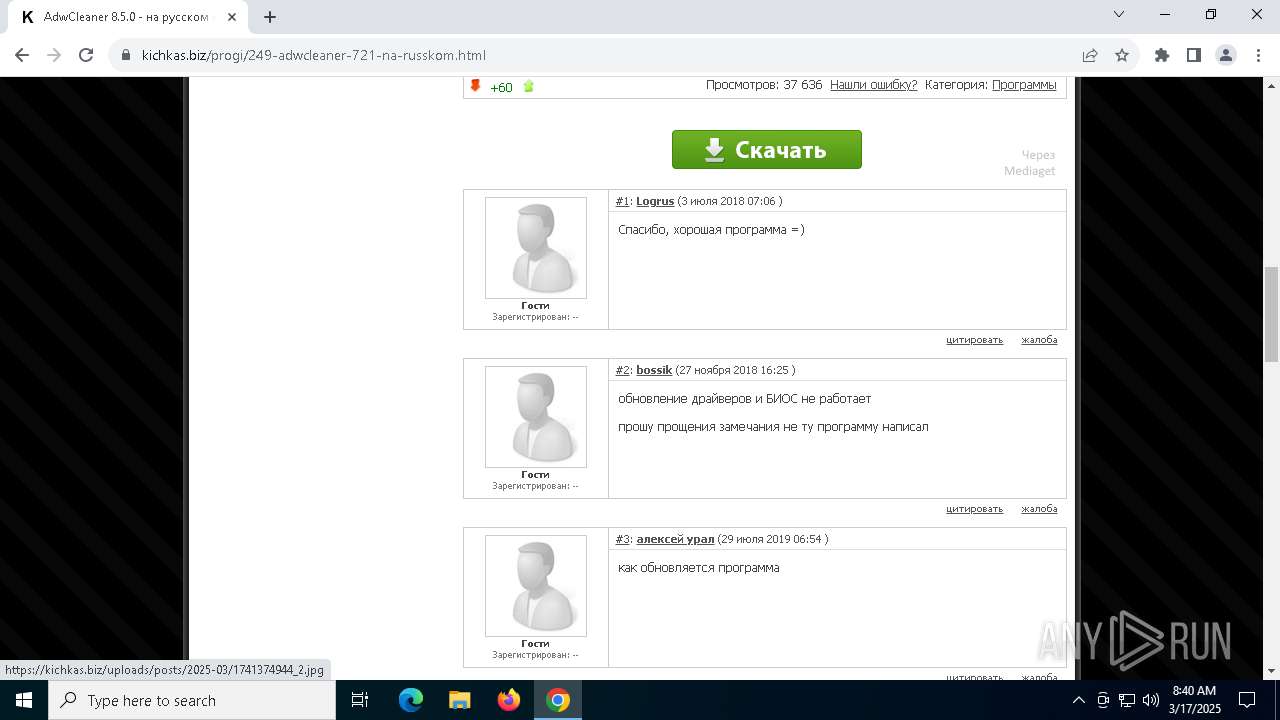Launch Firefox from the taskbar
Image resolution: width=1280 pixels, height=720 pixels.
[509, 700]
